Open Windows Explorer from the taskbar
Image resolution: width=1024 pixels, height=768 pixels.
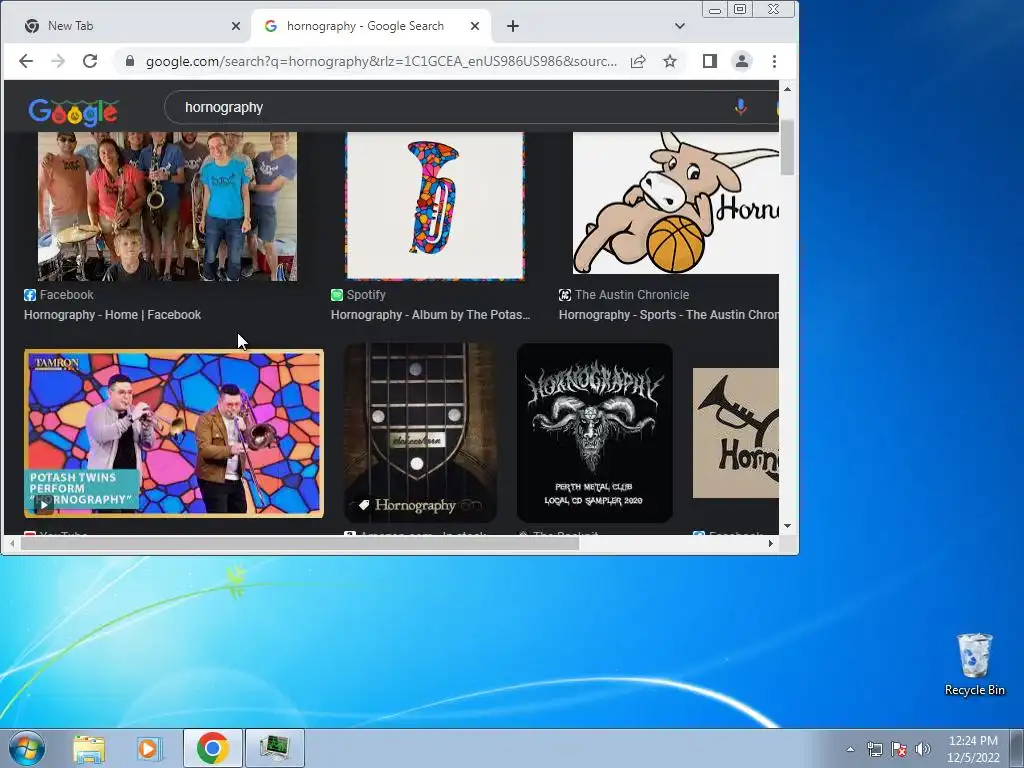89,748
